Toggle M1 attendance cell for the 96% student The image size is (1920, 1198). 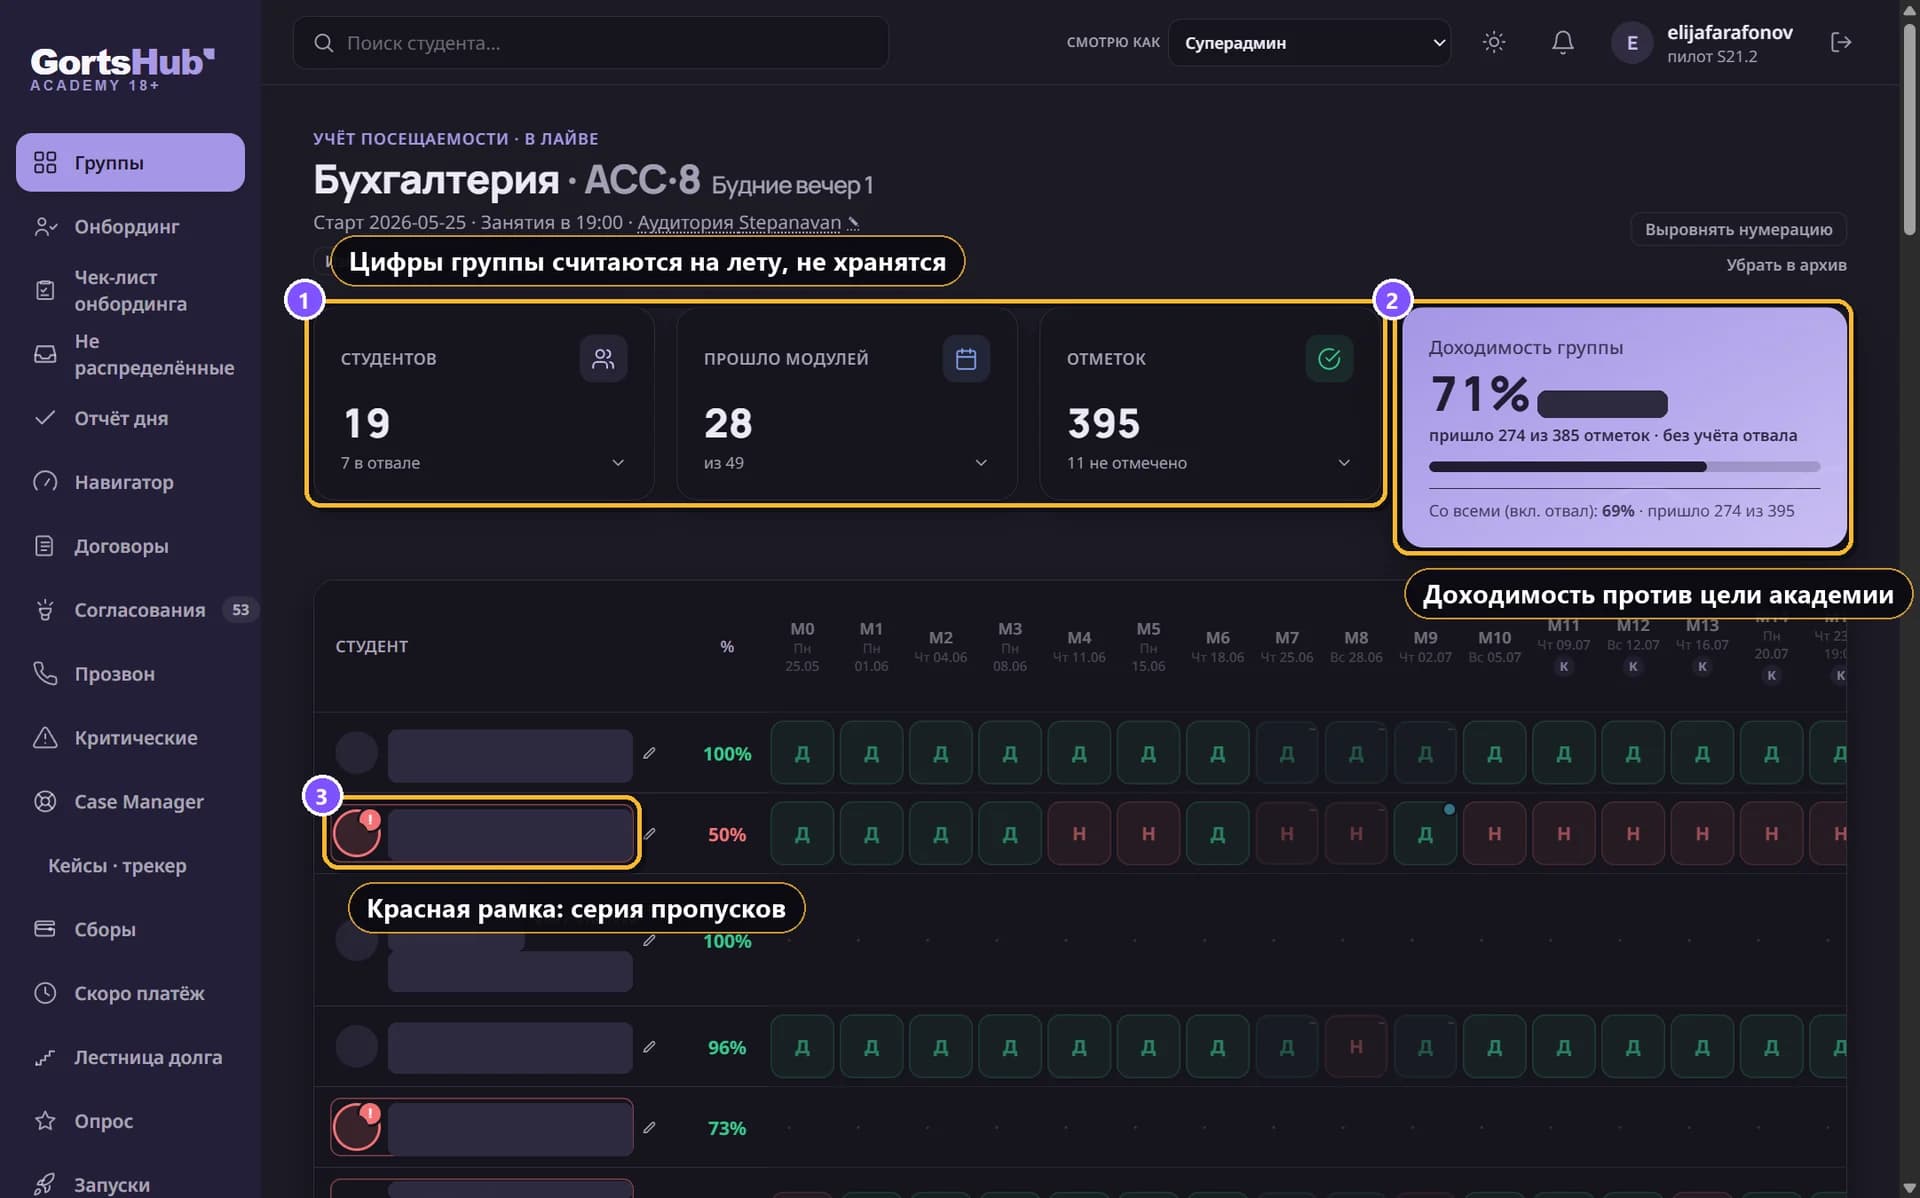[x=871, y=1047]
